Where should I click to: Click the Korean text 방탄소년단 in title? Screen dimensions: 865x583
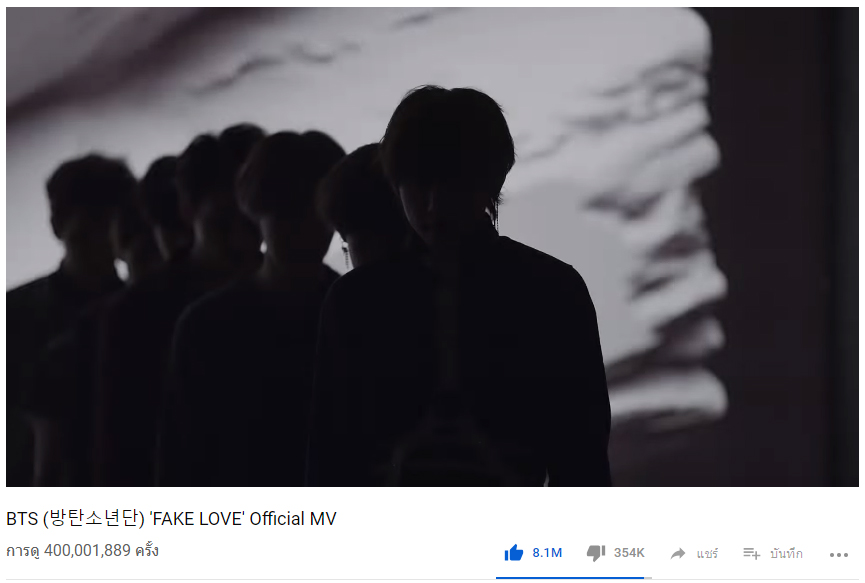click(94, 518)
